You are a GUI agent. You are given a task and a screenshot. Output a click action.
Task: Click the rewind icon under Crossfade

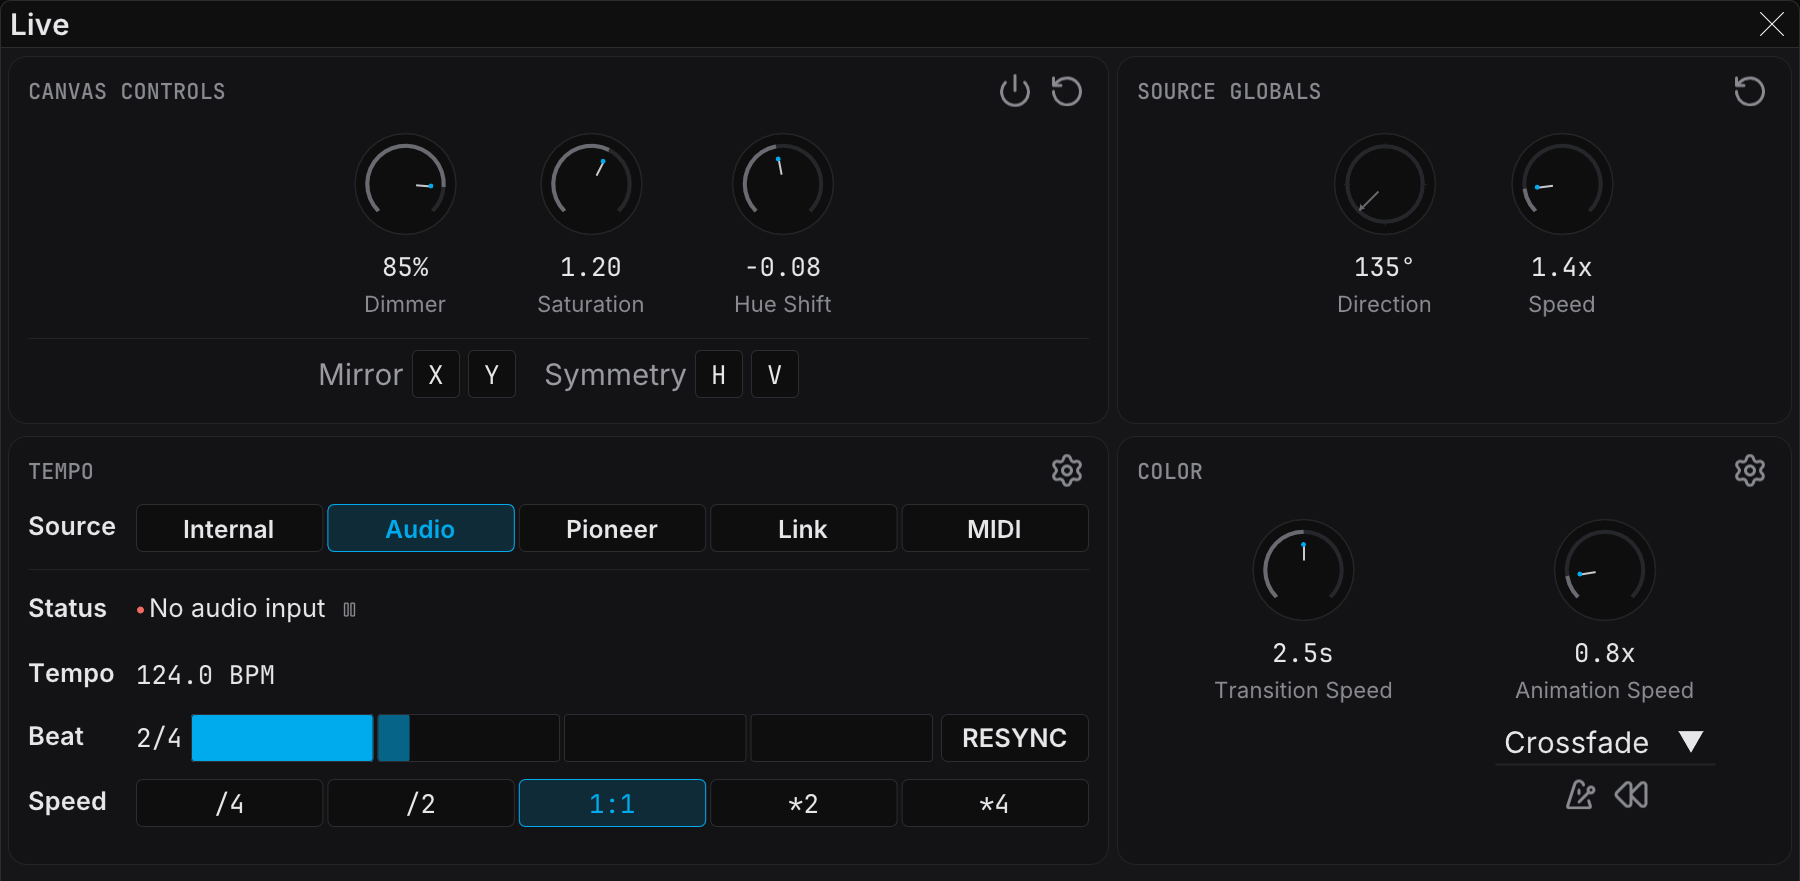pyautogui.click(x=1631, y=795)
